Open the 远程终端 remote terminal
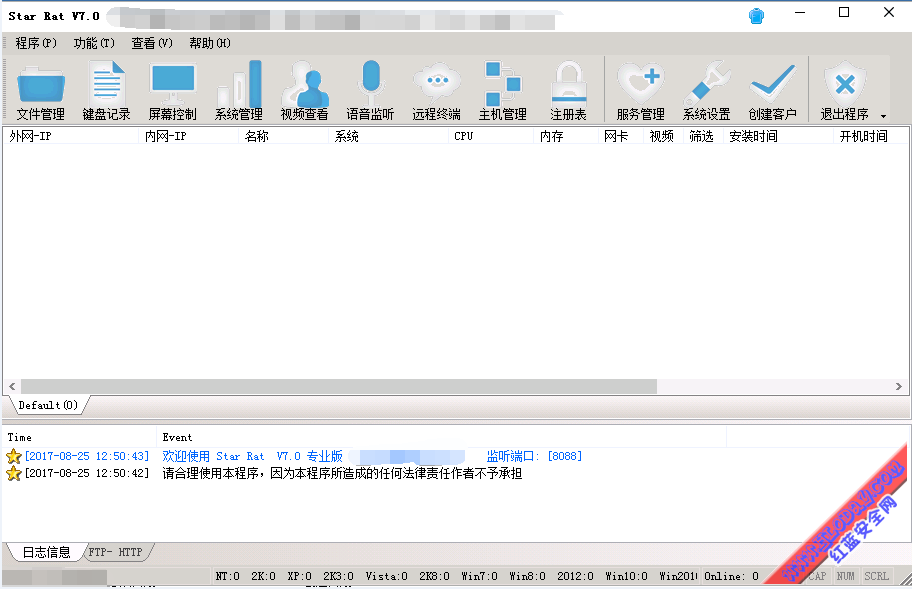The height and width of the screenshot is (589, 912). [436, 90]
